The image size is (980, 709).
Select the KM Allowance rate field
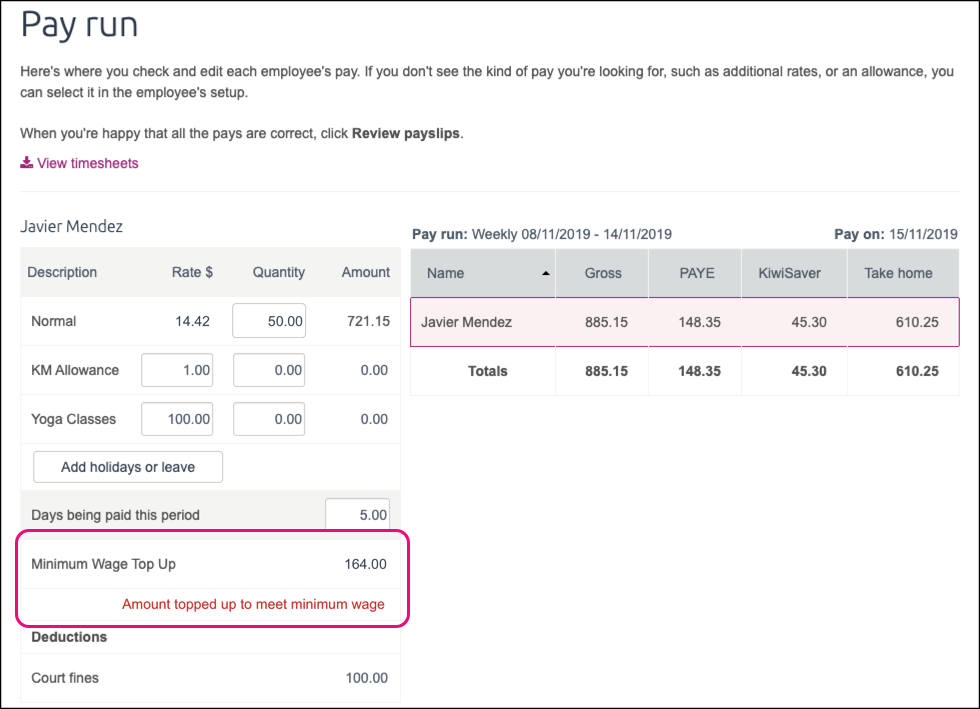(178, 370)
